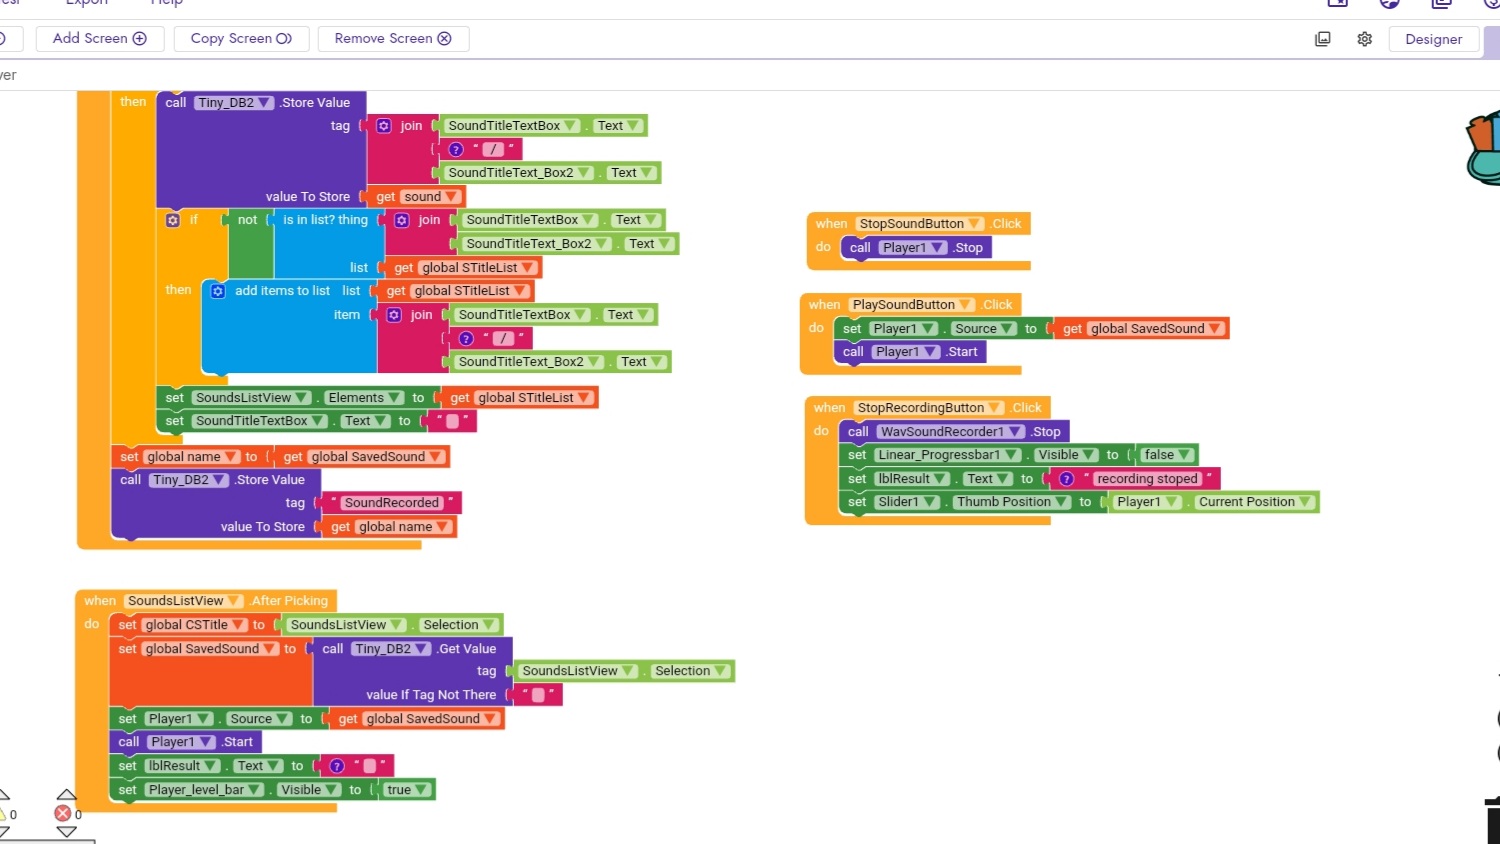Viewport: 1500px width, 844px height.
Task: Open the StopSoundButton component dropdown
Action: point(975,224)
